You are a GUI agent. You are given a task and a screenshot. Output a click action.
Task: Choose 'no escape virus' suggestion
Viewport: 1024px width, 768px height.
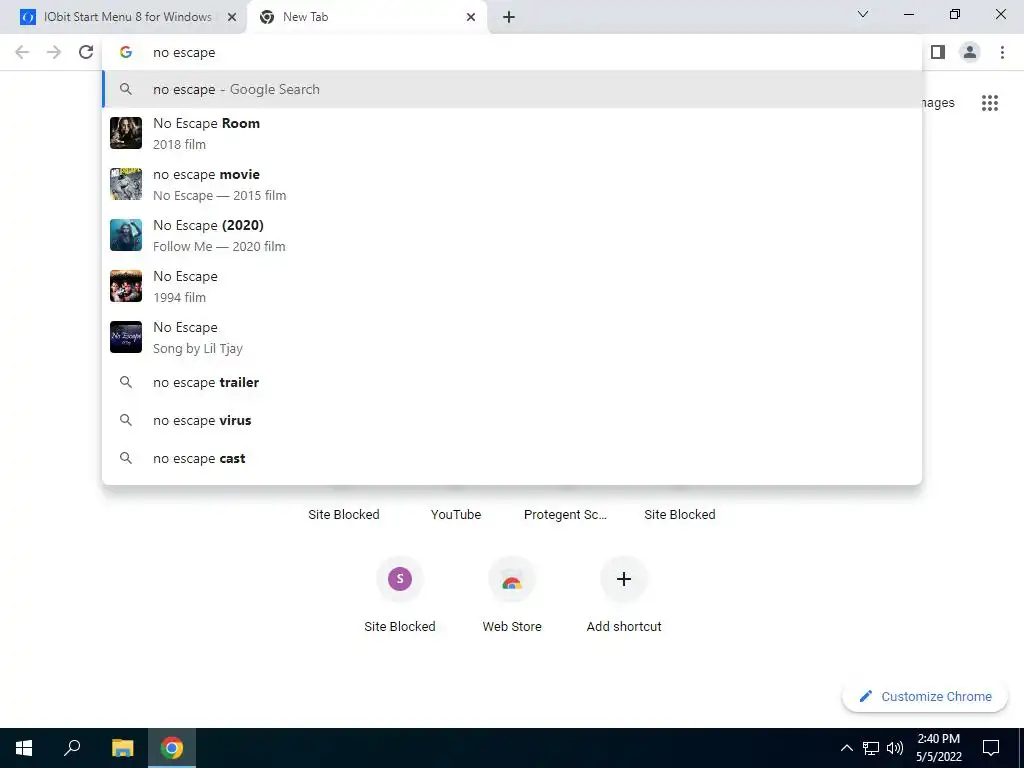512,421
